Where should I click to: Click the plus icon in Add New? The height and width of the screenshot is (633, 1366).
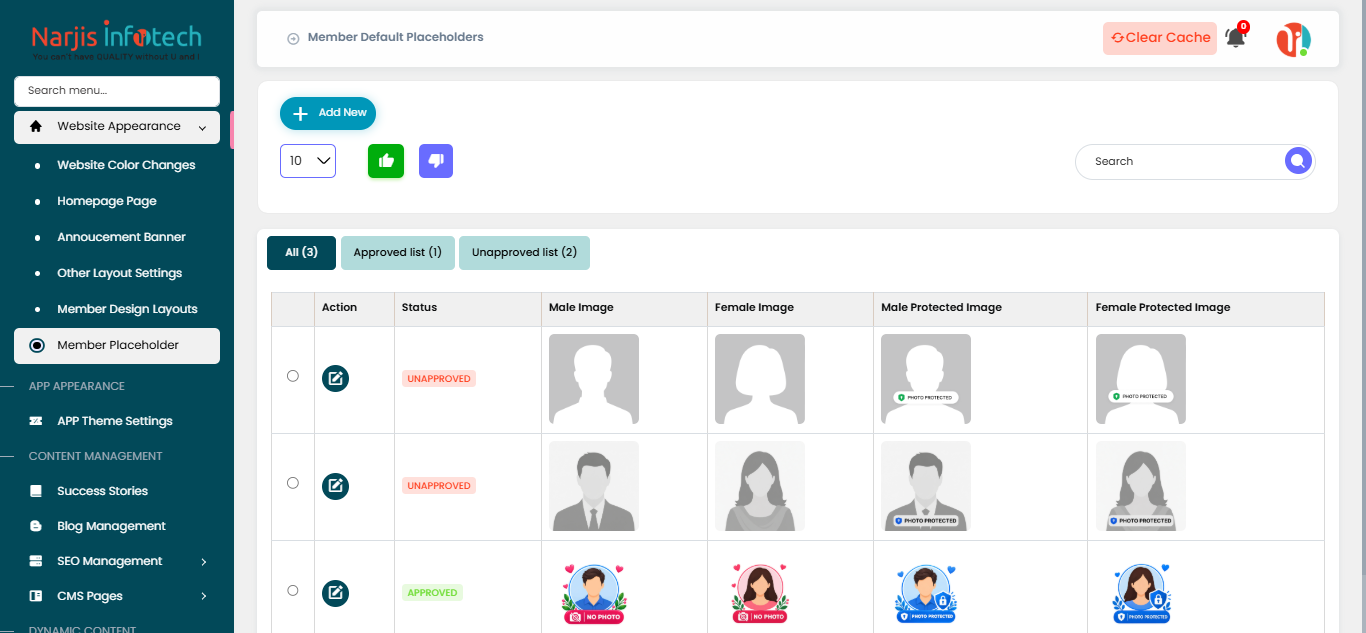(300, 113)
